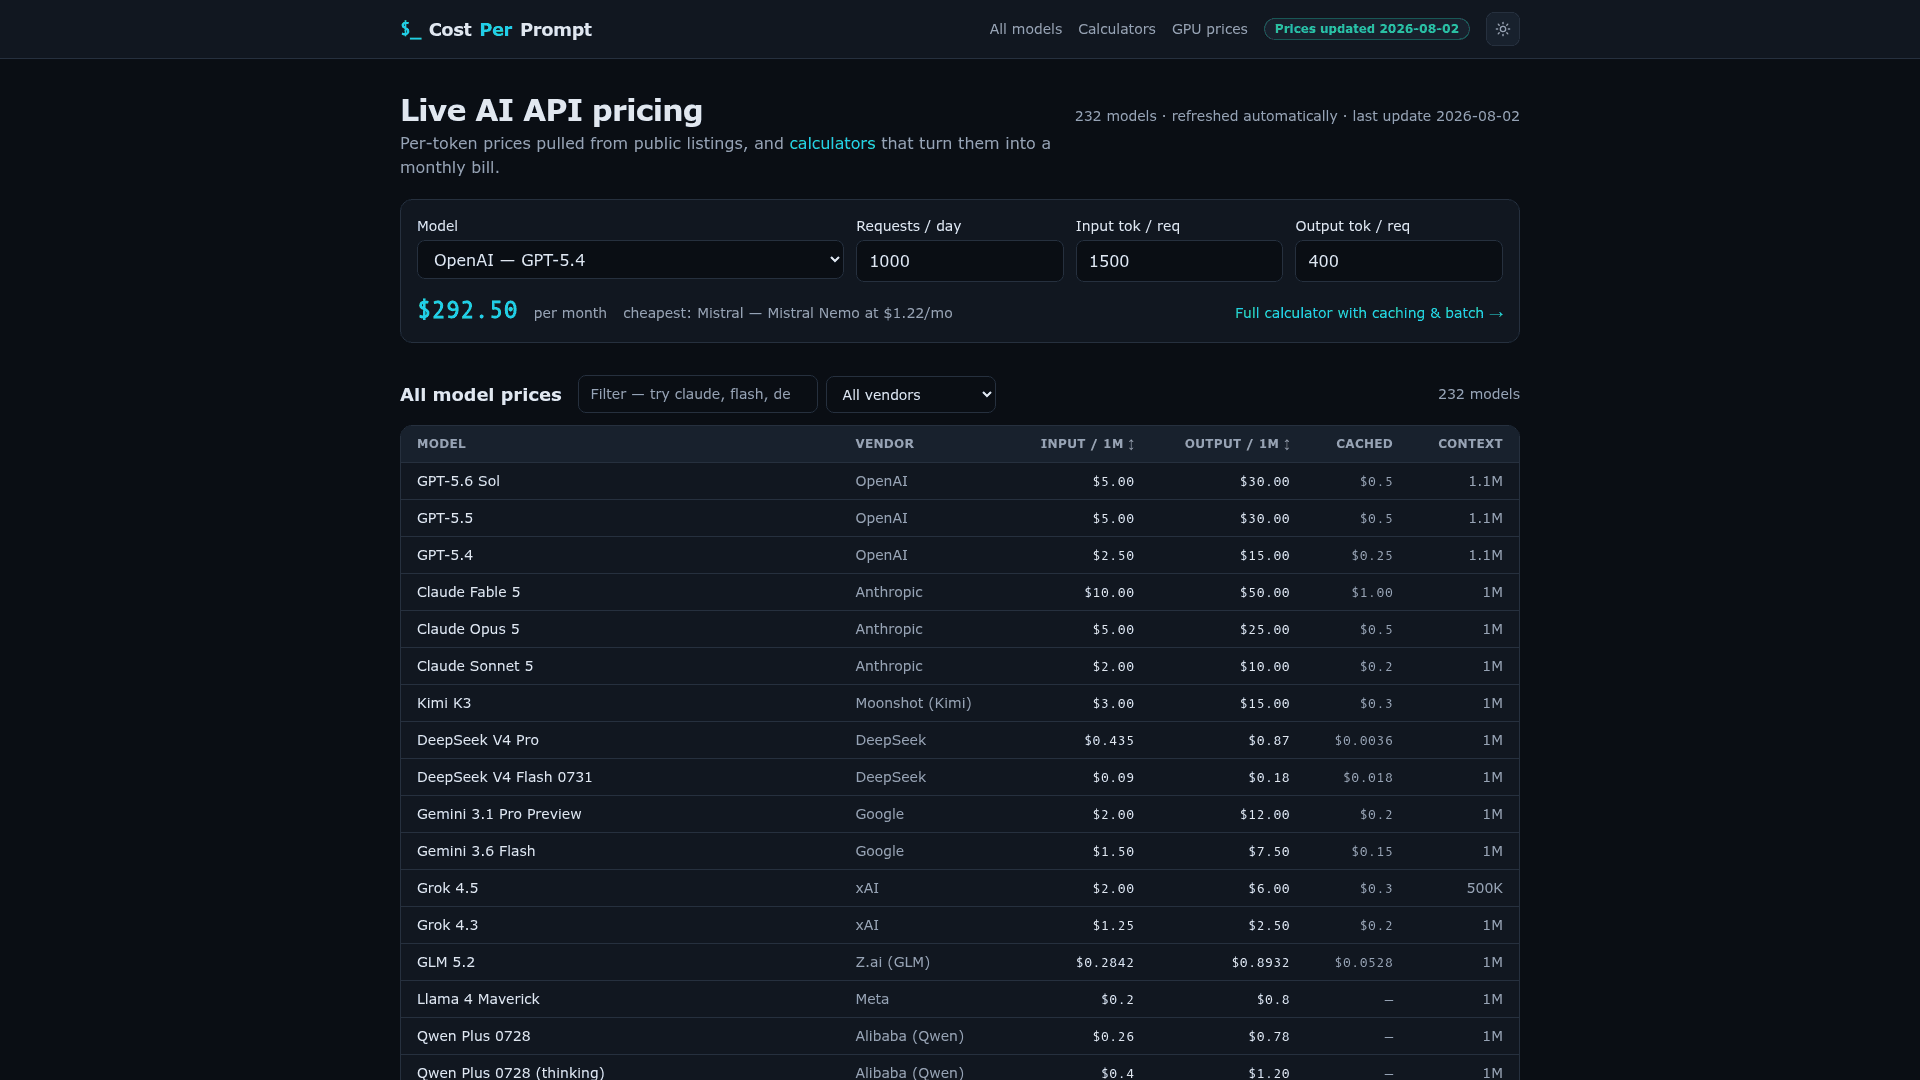Click the $10.00 input price for Claude Fable 5
This screenshot has height=1080, width=1920.
tap(1109, 593)
